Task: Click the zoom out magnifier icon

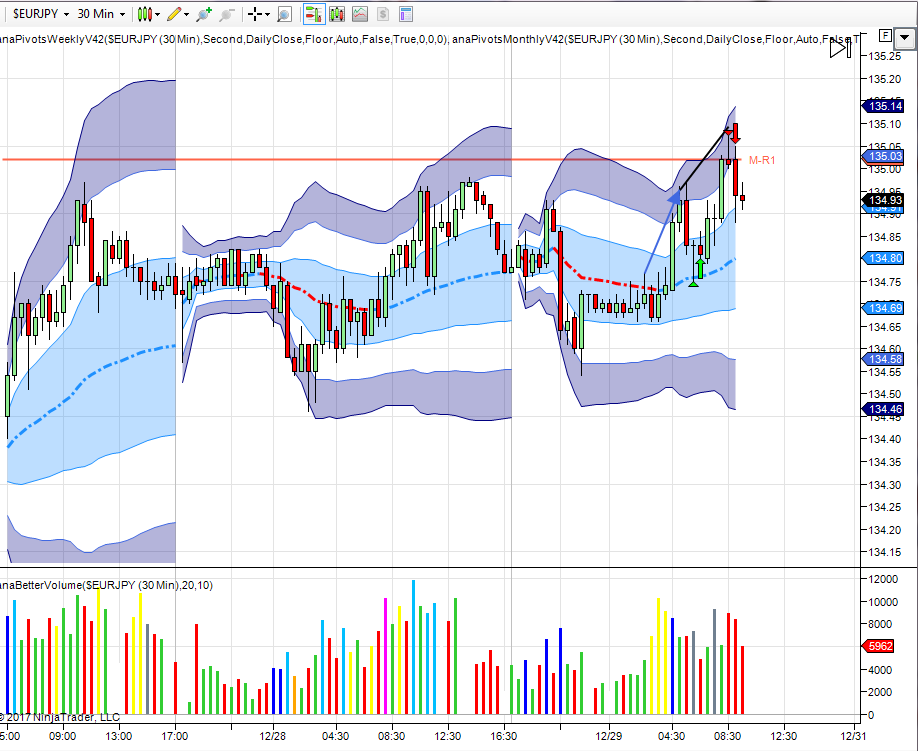Action: click(x=227, y=14)
